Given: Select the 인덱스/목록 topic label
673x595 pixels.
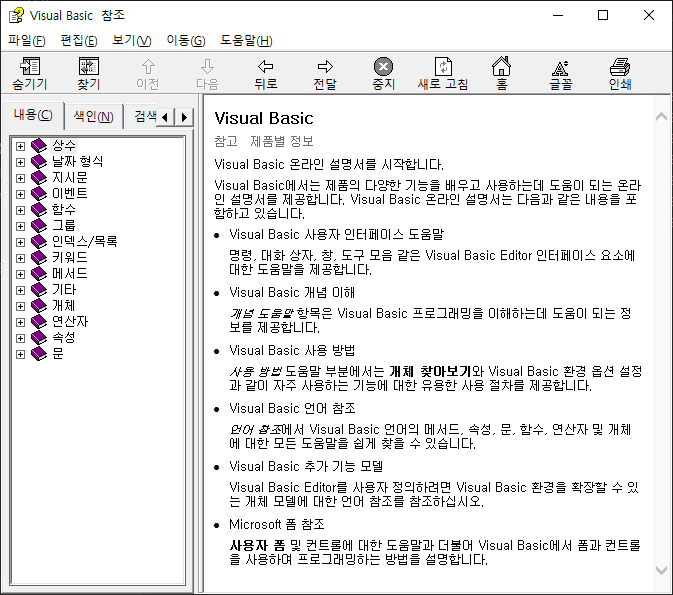Looking at the screenshot, I should click(x=85, y=242).
